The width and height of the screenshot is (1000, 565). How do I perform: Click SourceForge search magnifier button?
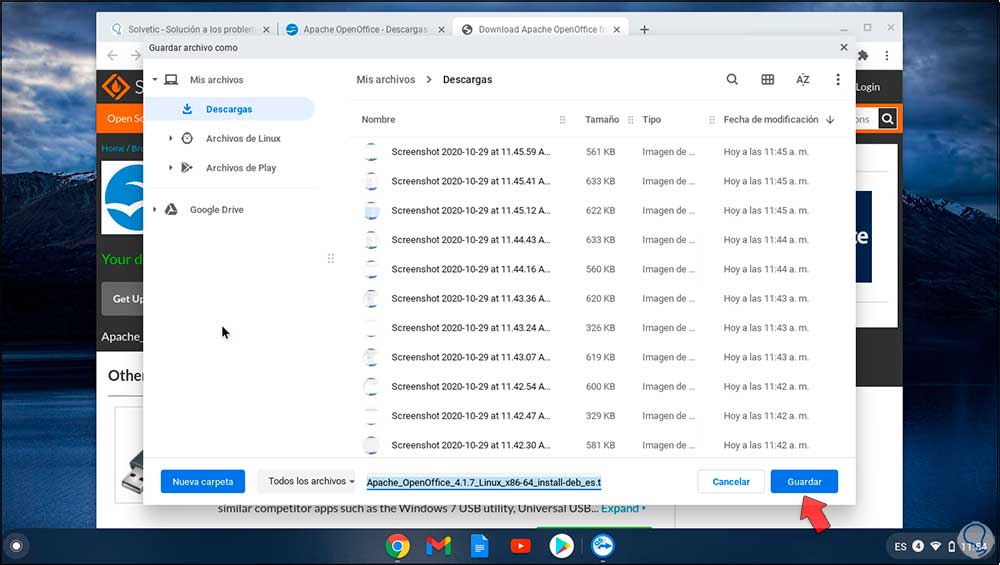click(887, 118)
